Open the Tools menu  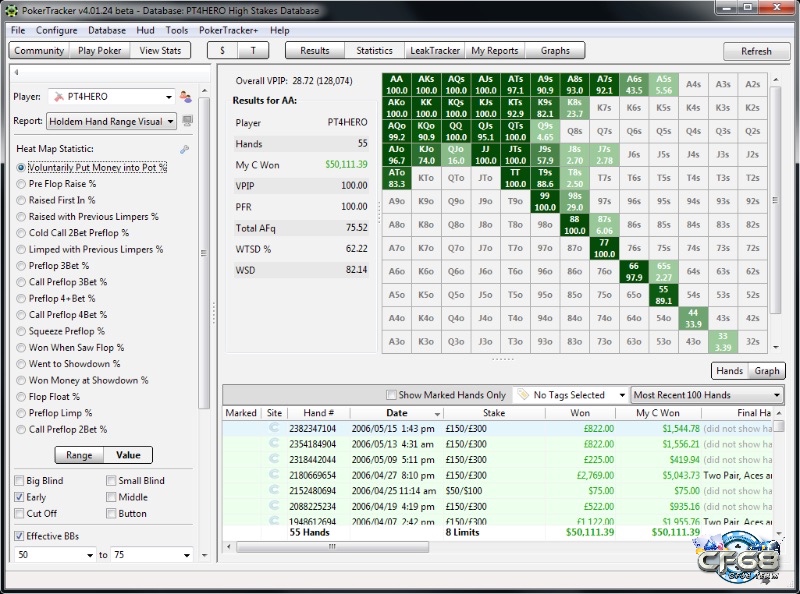(177, 30)
